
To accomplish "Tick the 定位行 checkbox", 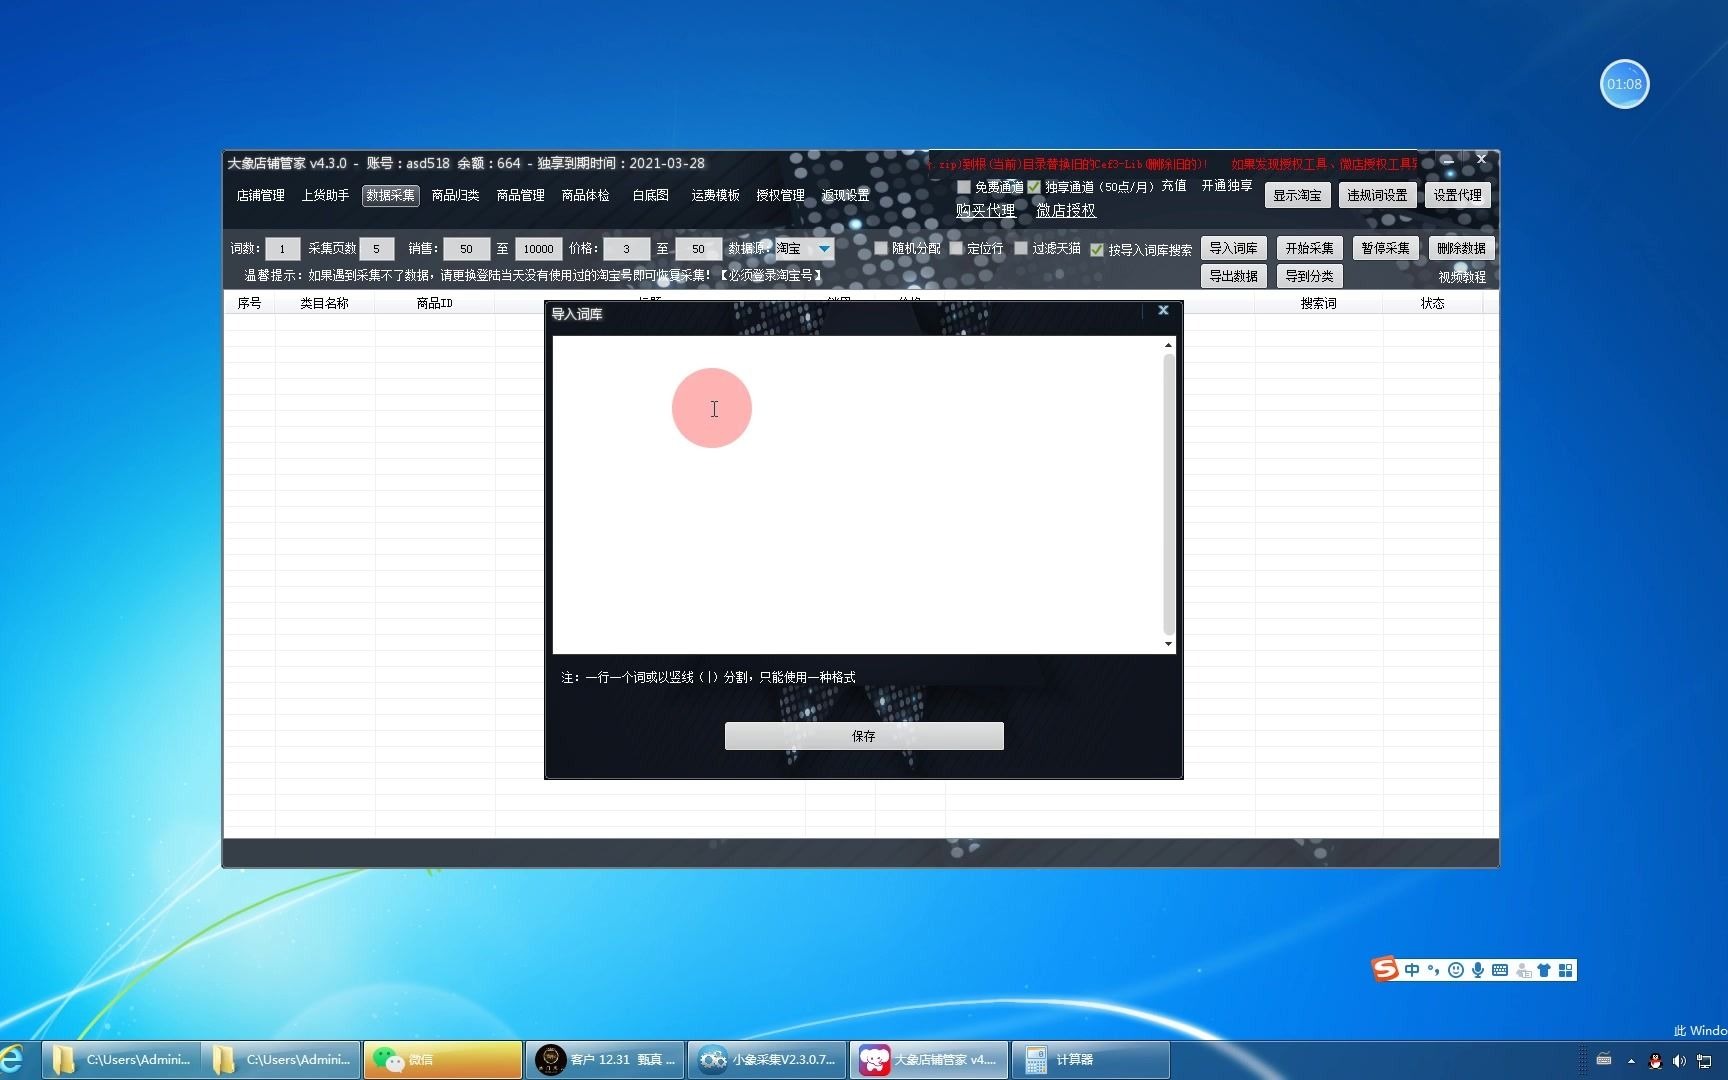I will (956, 248).
